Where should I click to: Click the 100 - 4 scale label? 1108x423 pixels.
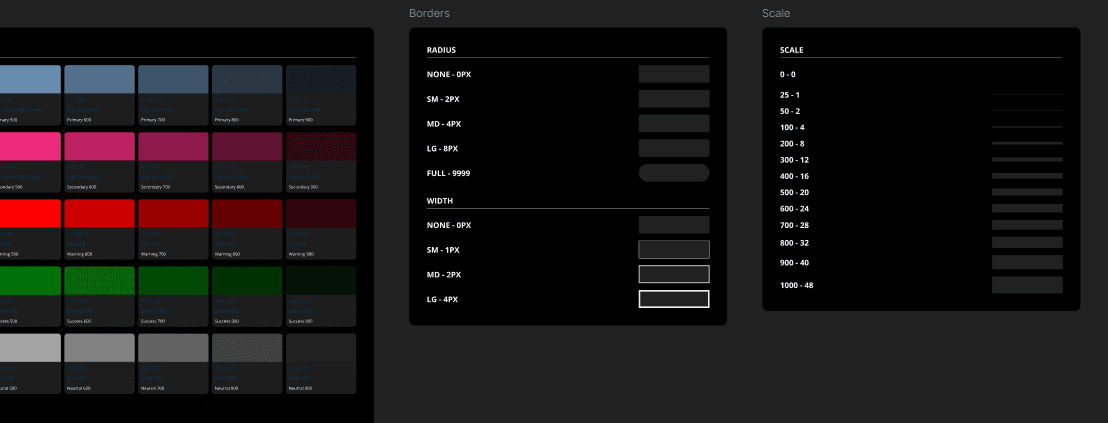tap(792, 127)
